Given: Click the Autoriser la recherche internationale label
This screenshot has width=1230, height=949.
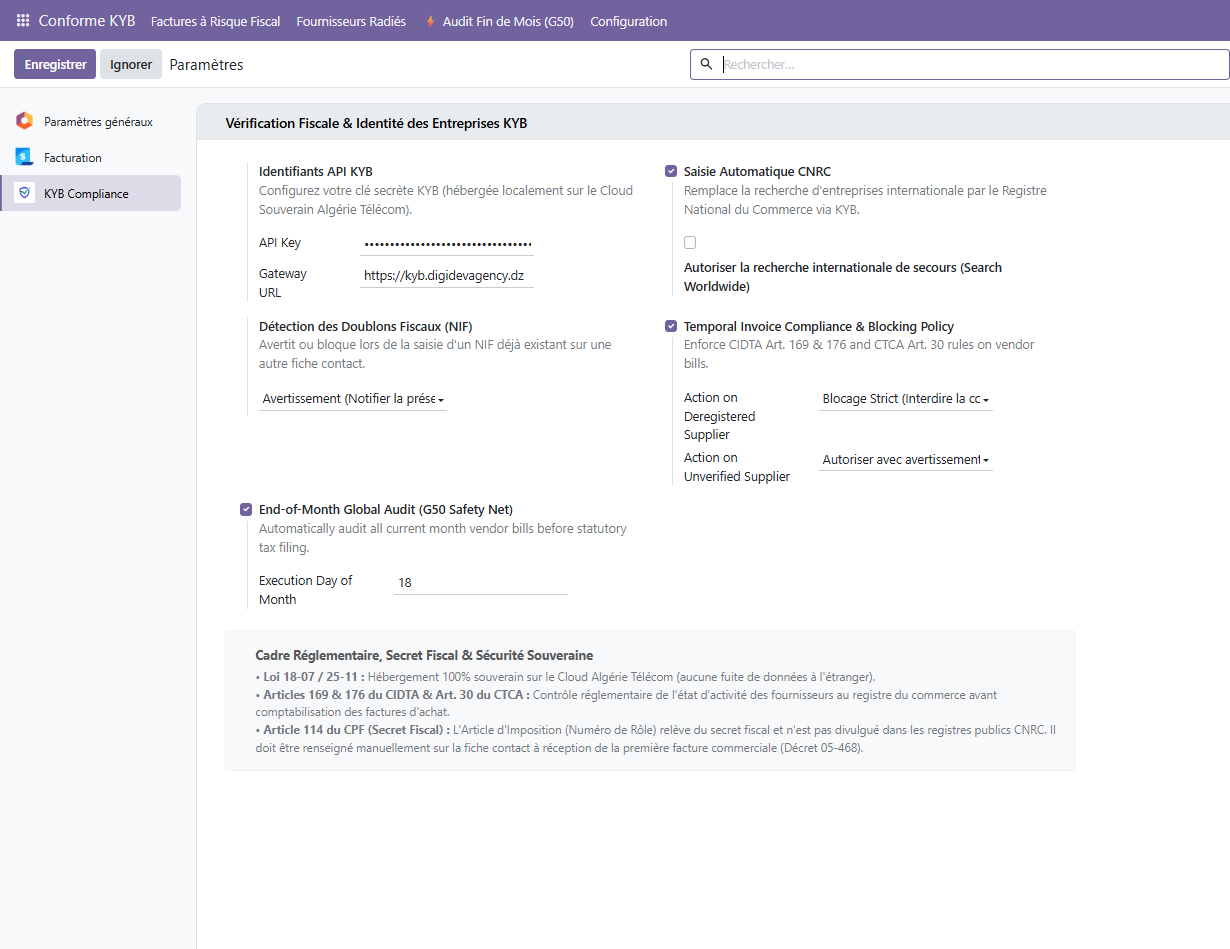Looking at the screenshot, I should 843,277.
